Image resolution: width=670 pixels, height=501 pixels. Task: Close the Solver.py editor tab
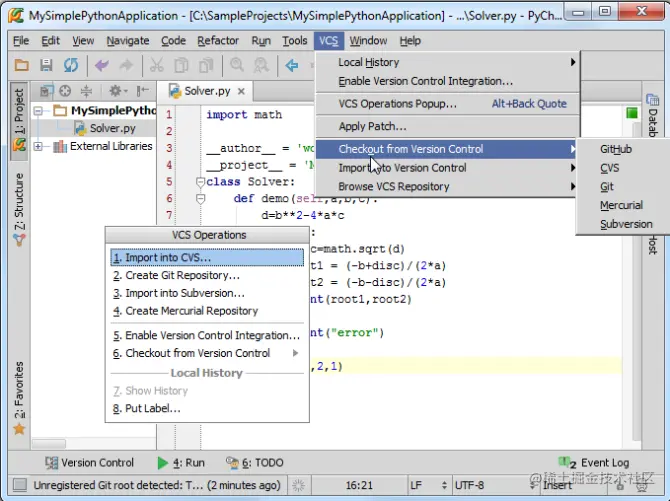click(241, 91)
